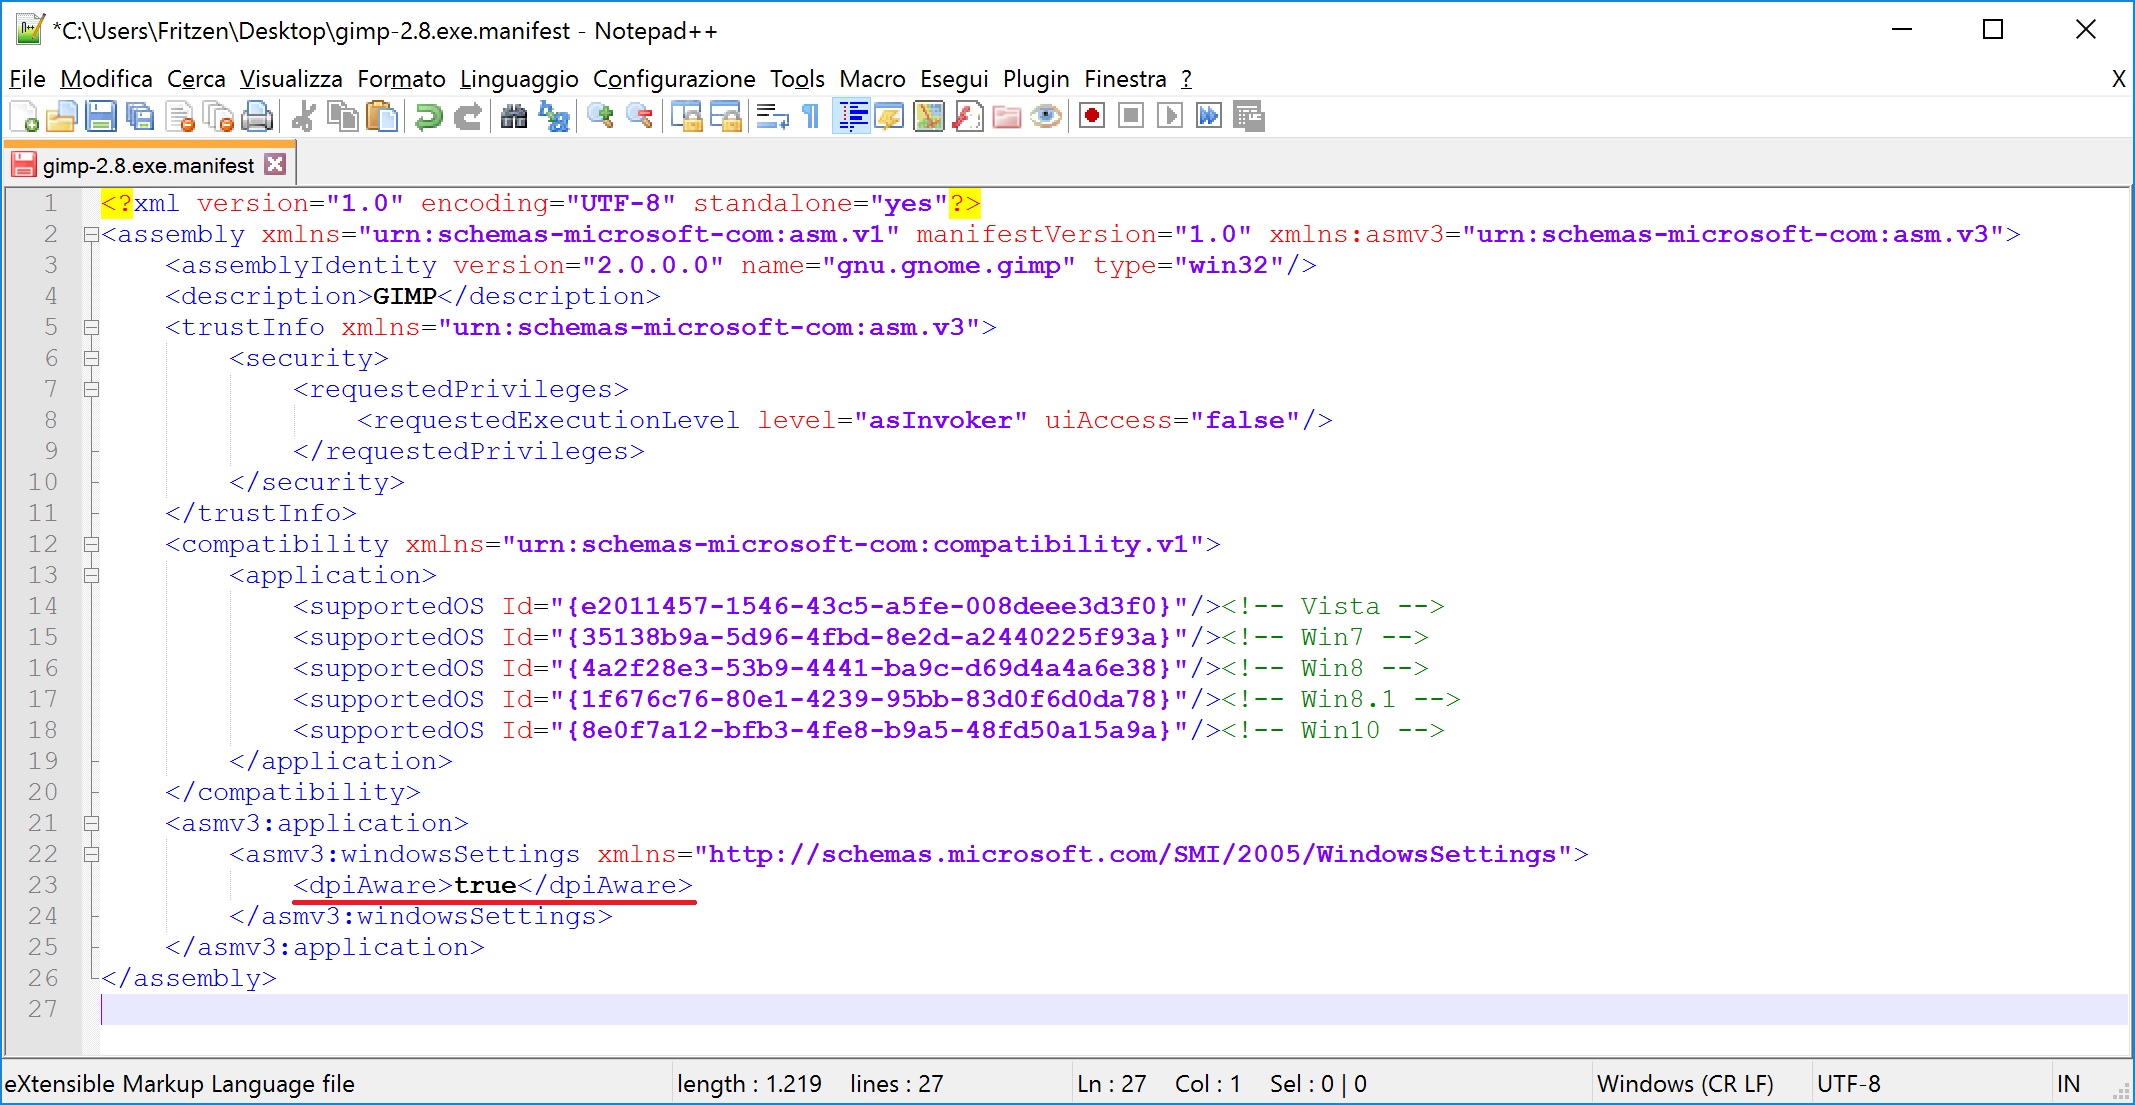Collapse asmv3:application block on line 21
Image resolution: width=2135 pixels, height=1105 pixels.
tap(91, 824)
